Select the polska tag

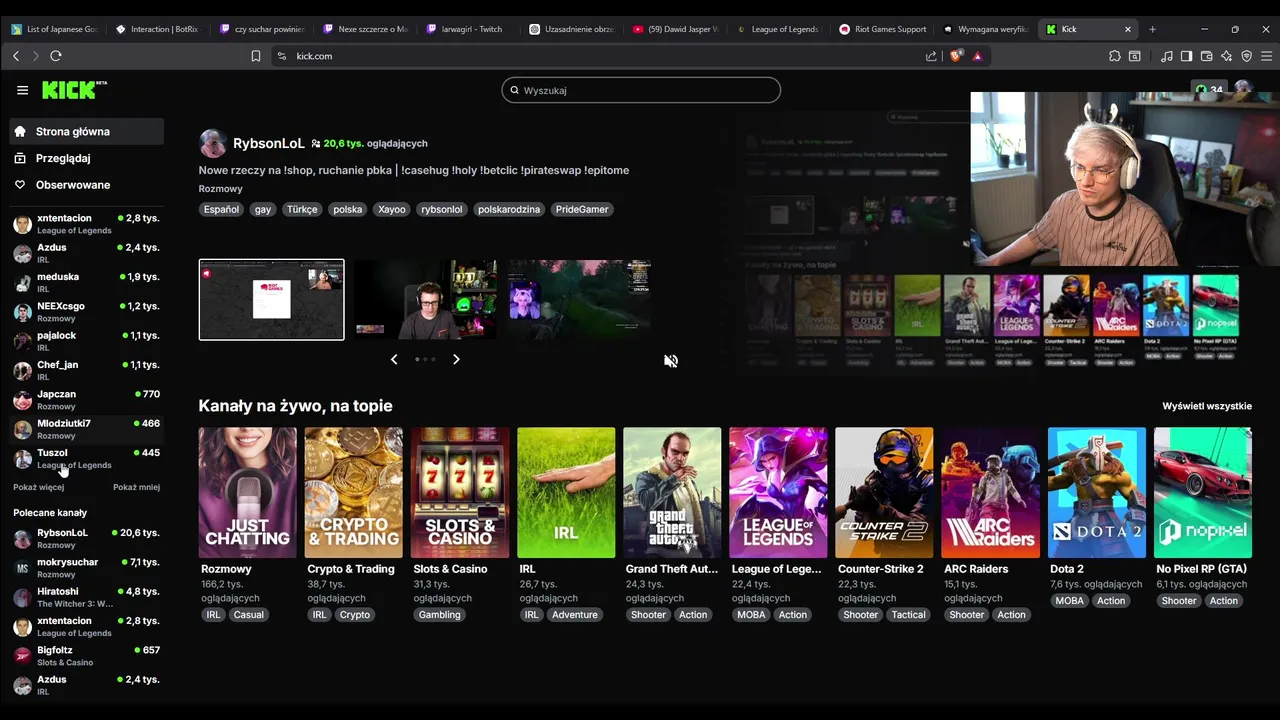click(347, 209)
